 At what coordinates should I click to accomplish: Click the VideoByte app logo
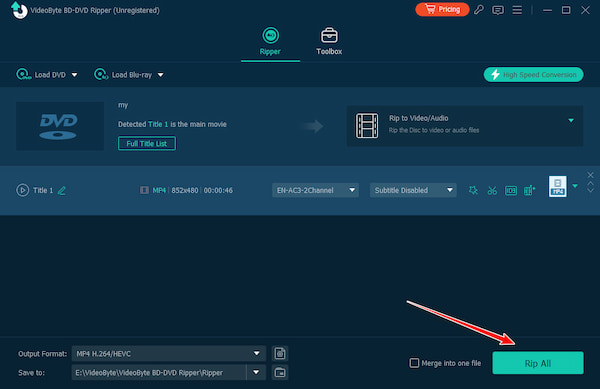19,10
